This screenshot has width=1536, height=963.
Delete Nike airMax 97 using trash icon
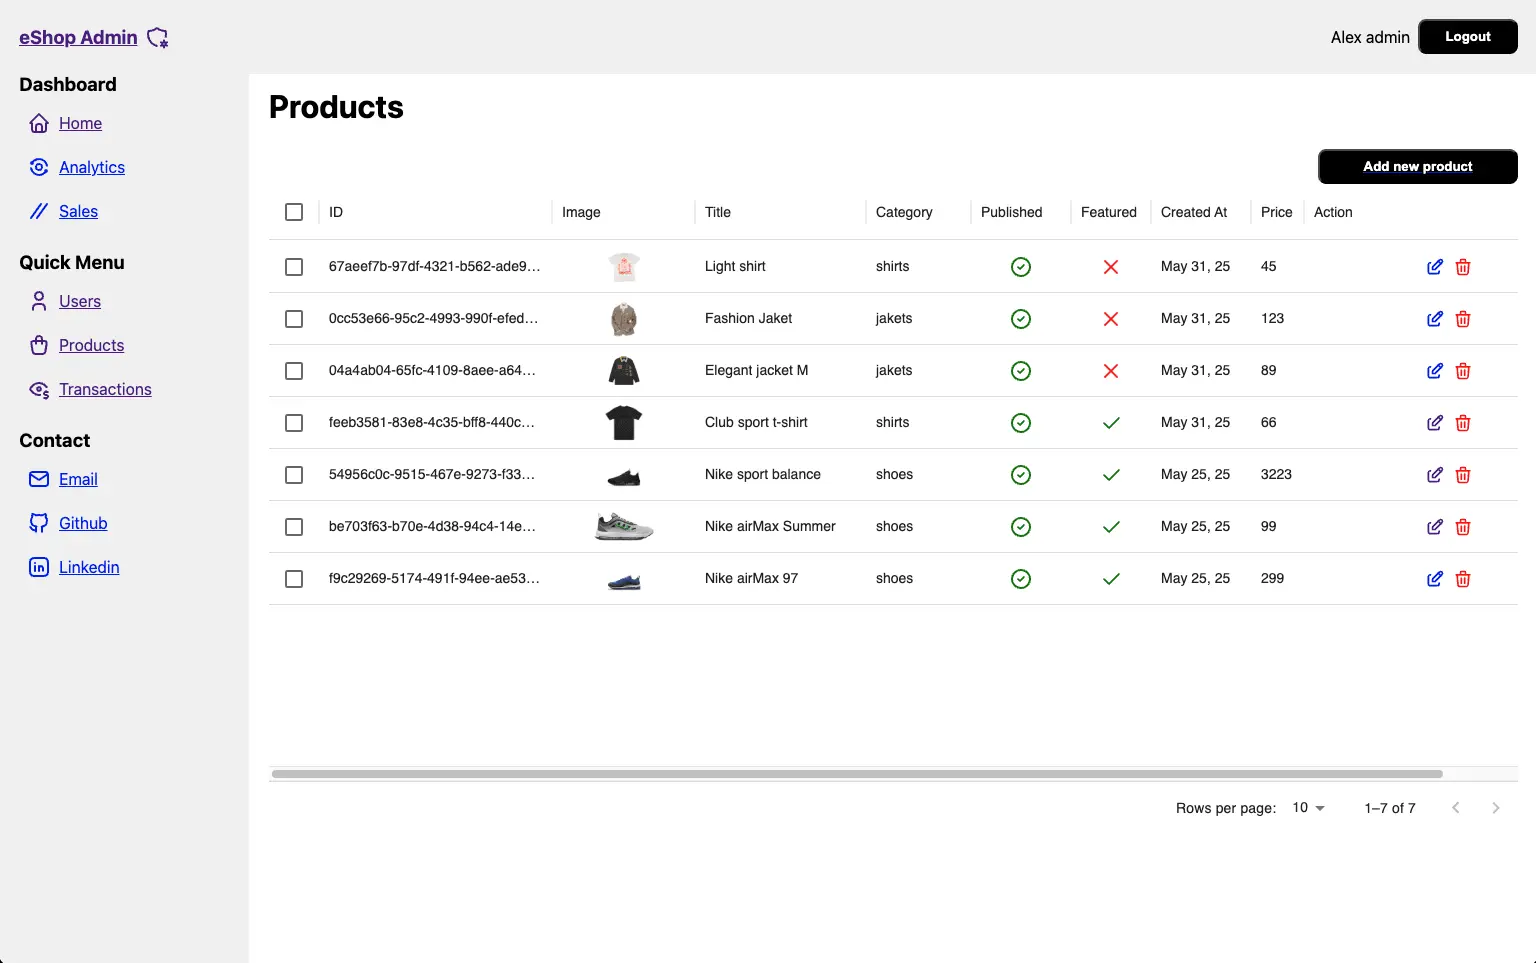(x=1463, y=578)
